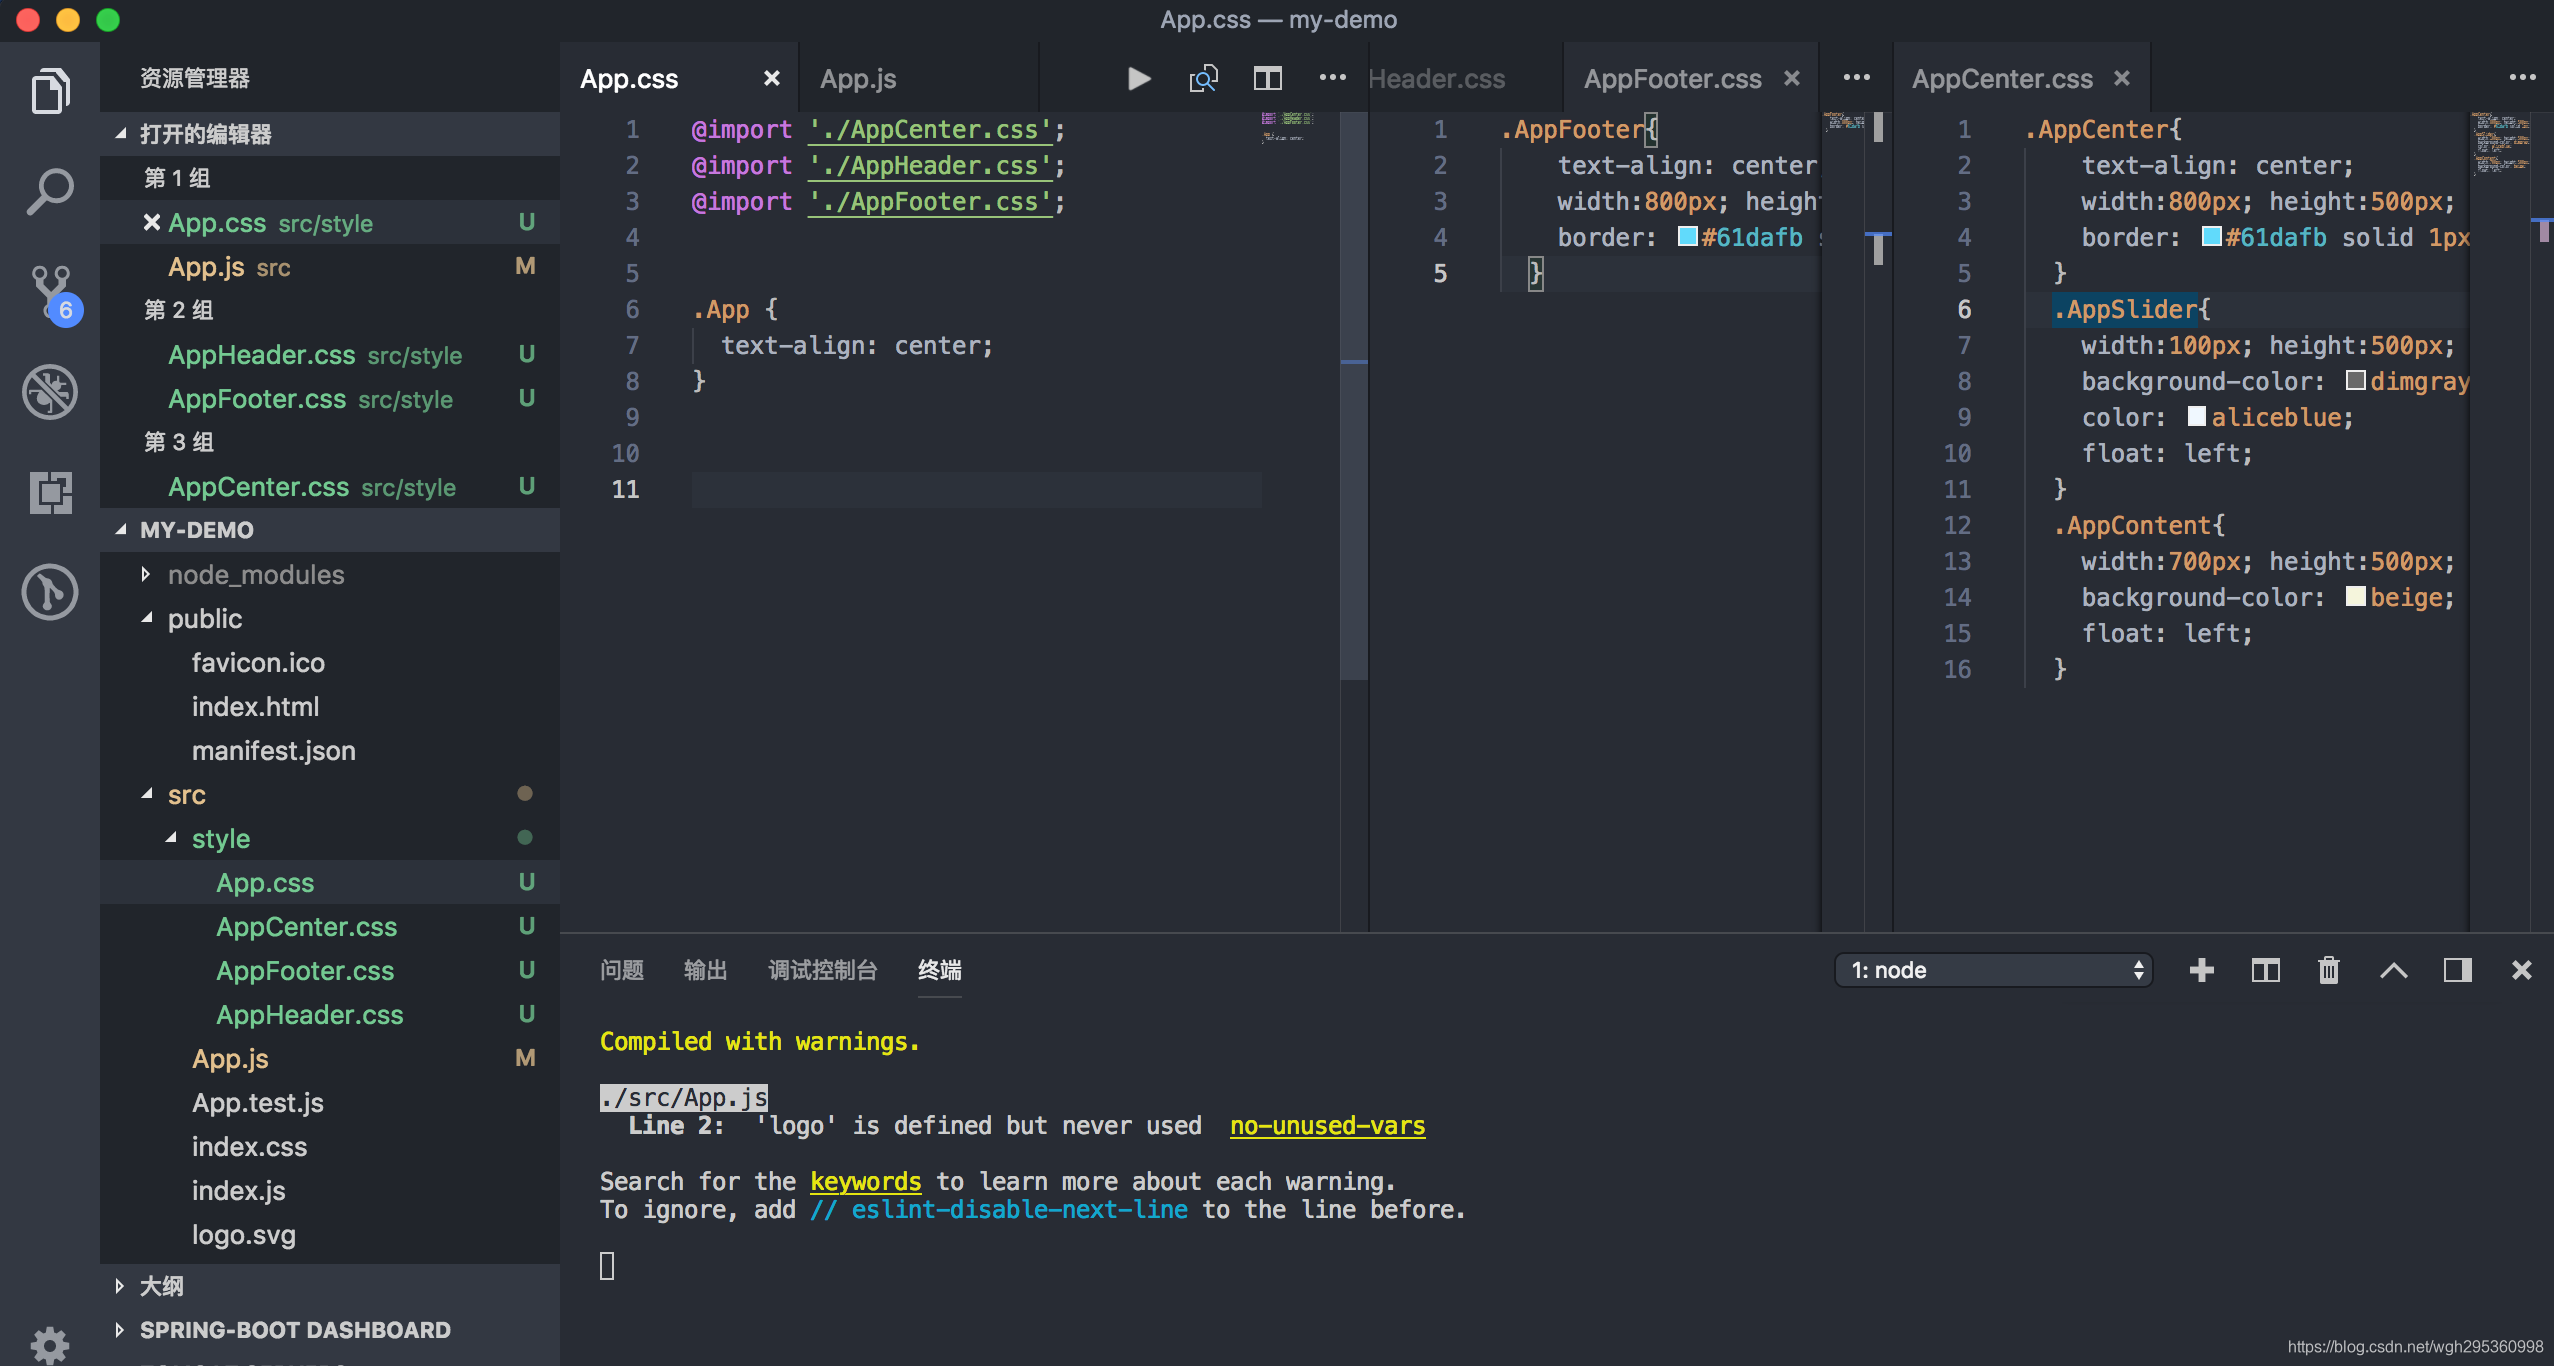Open more actions for third editor group
This screenshot has height=1366, width=2554.
point(2522,77)
